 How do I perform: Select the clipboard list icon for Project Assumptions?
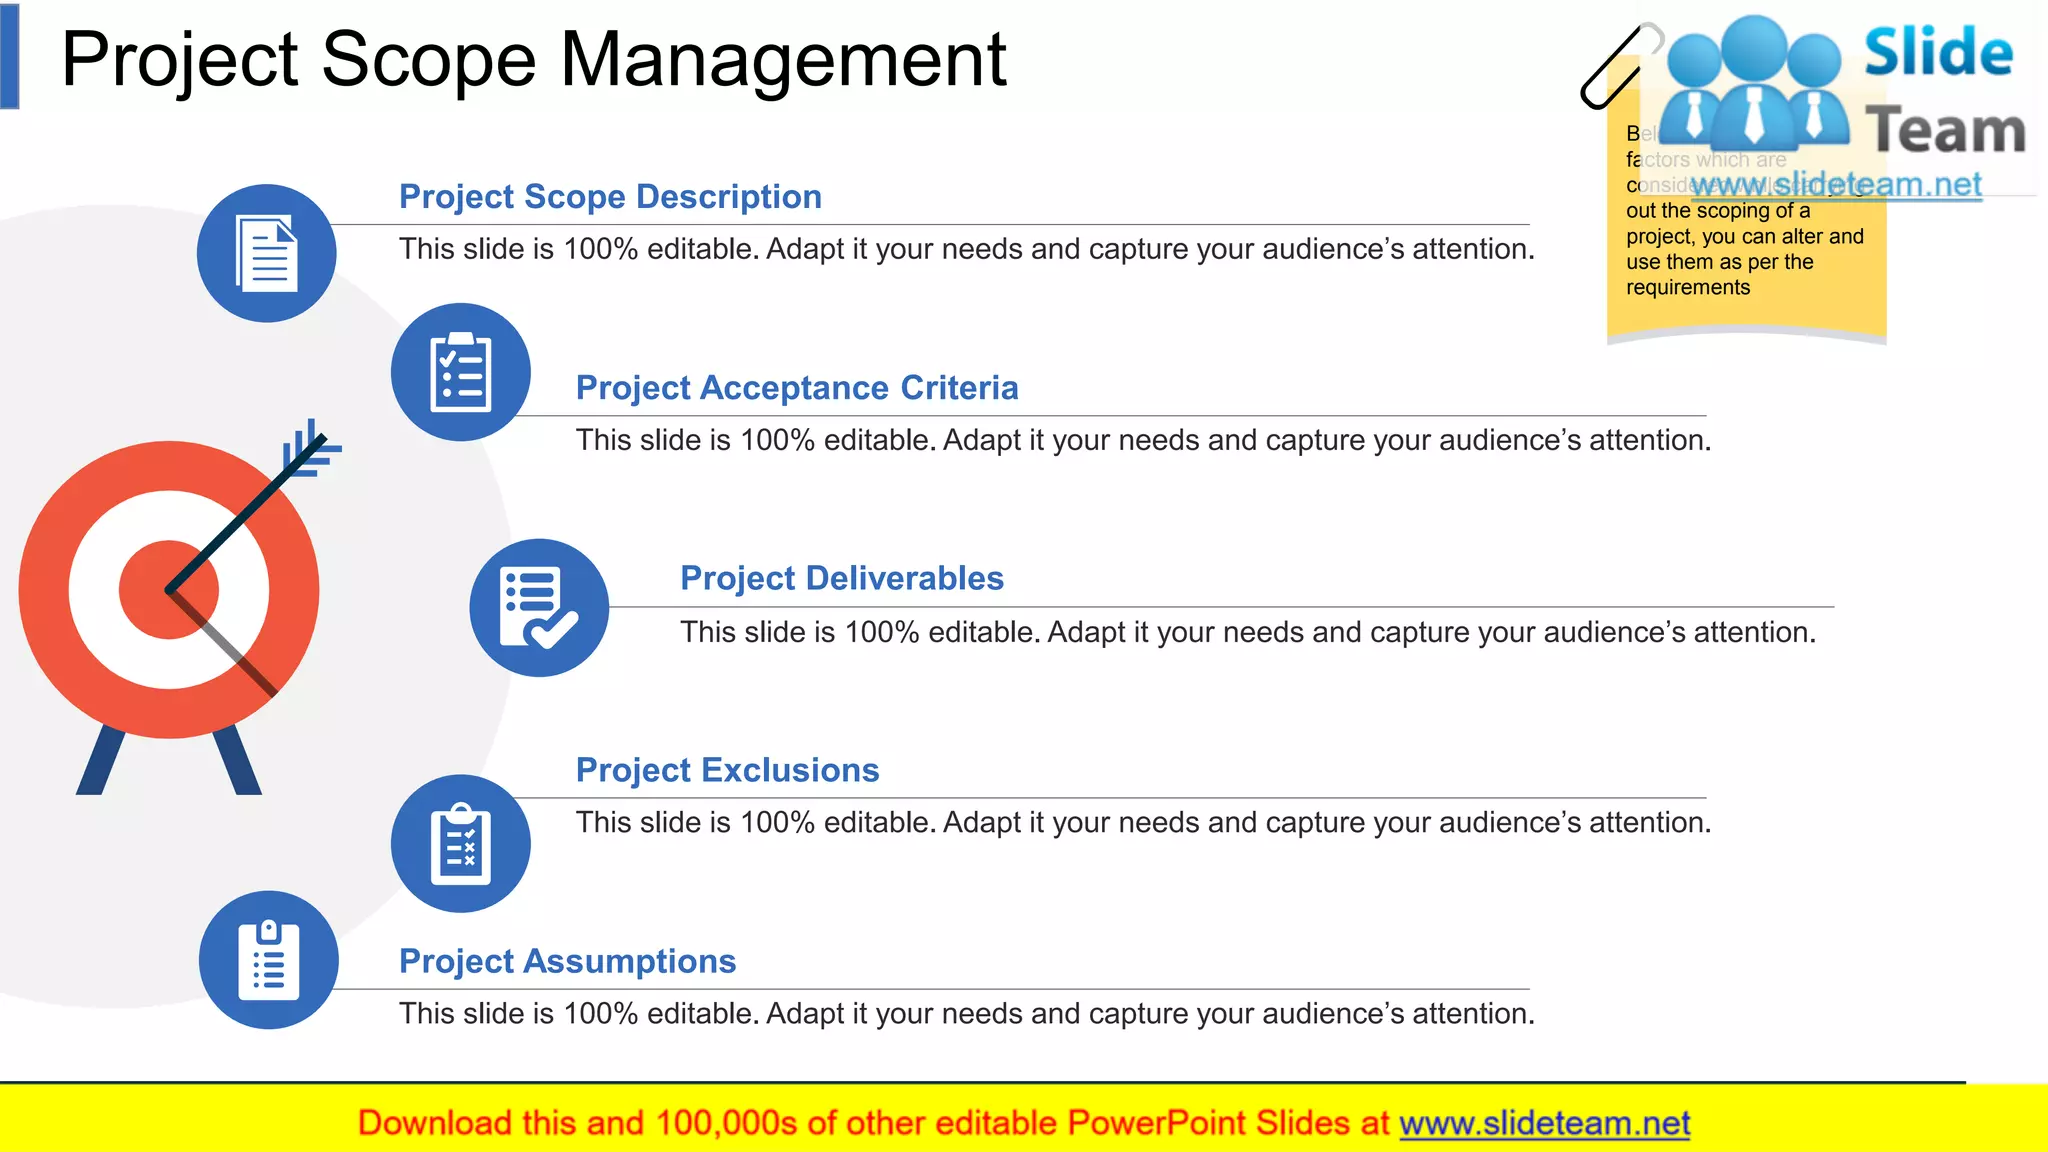(x=269, y=960)
